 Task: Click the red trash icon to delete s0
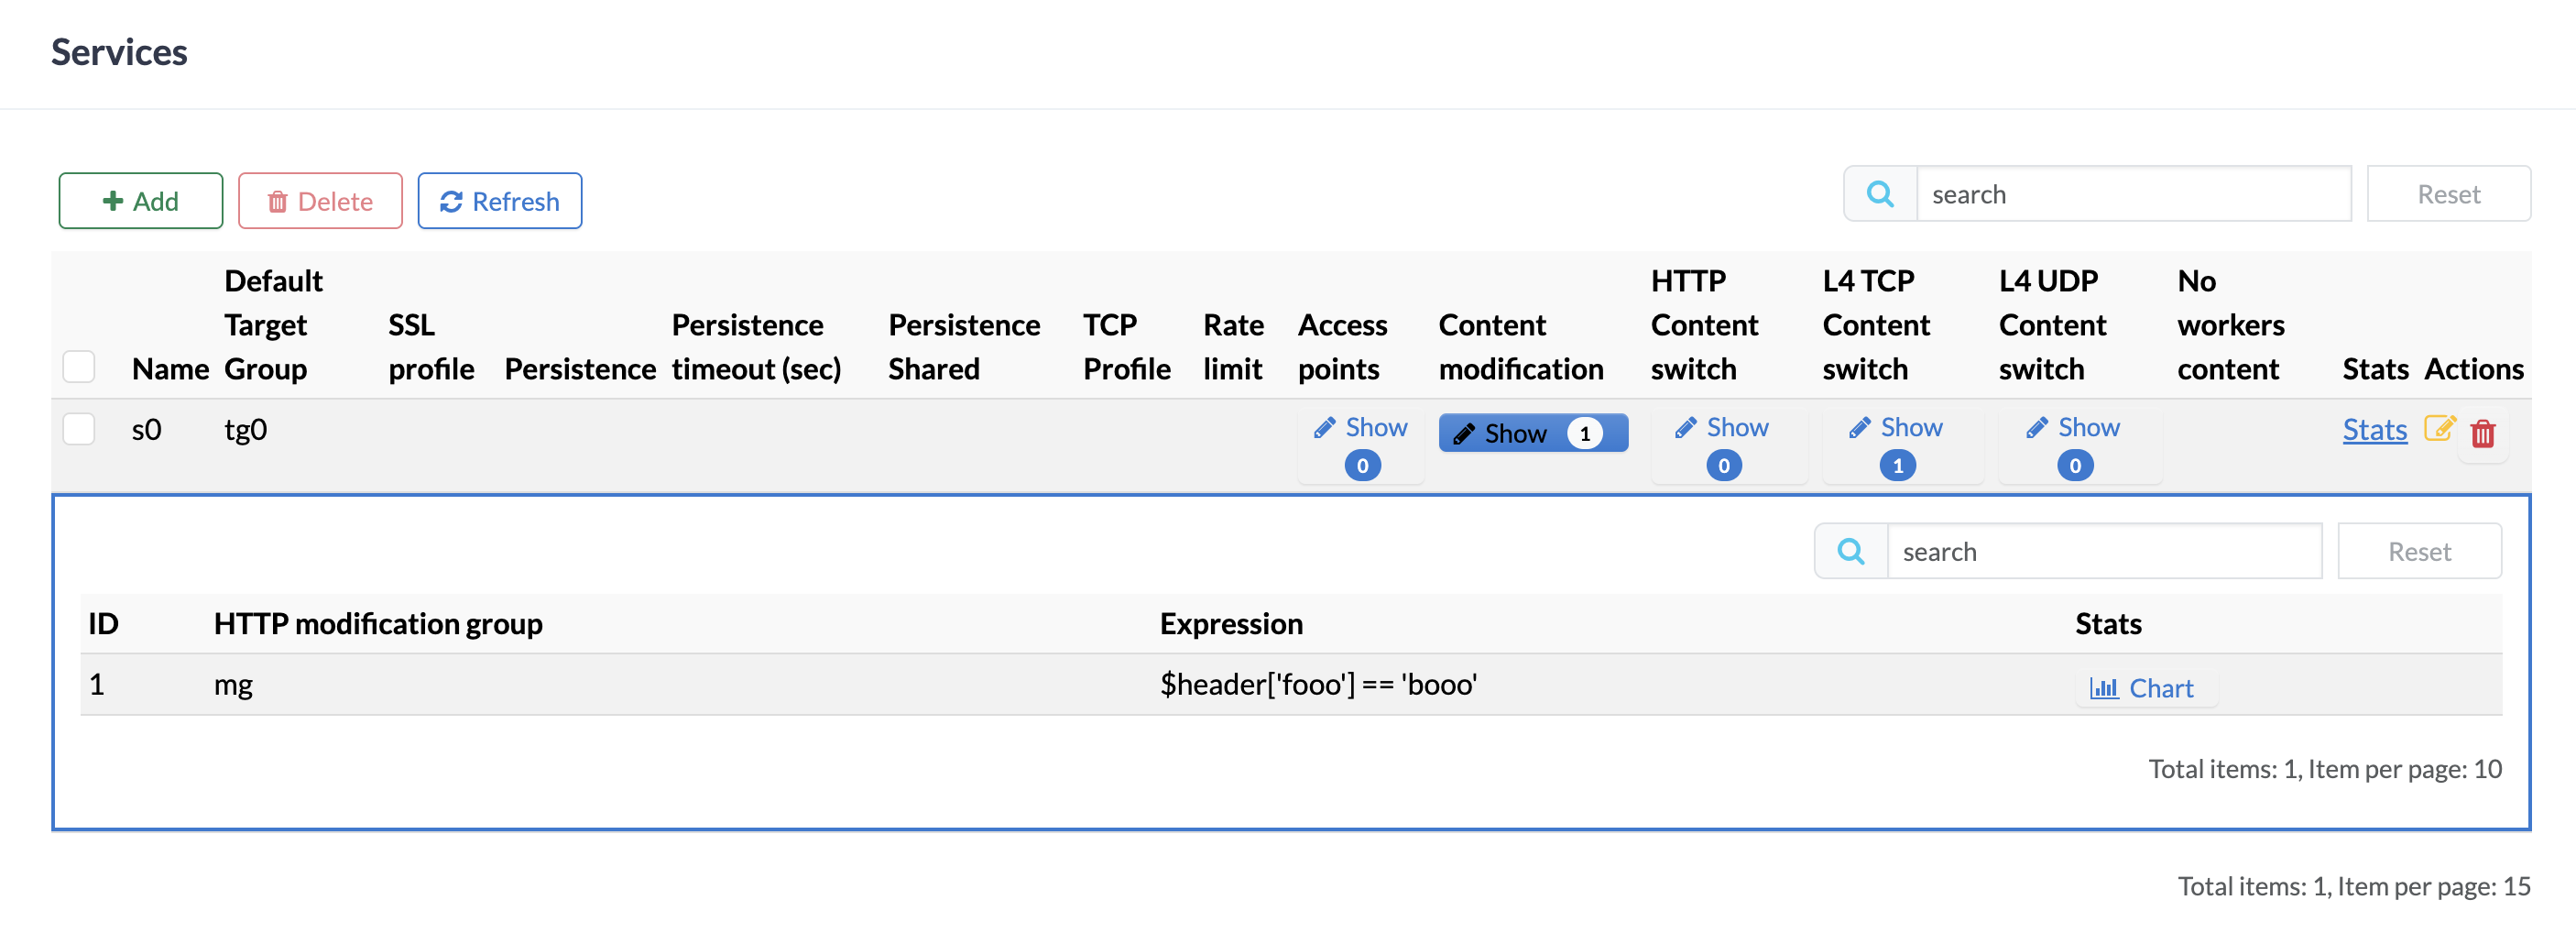tap(2484, 434)
